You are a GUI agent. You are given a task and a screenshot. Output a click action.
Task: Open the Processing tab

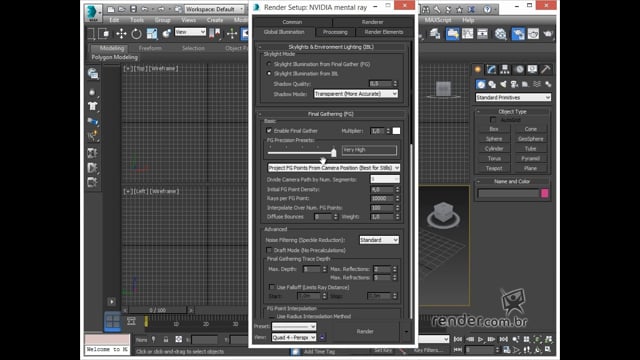point(335,32)
